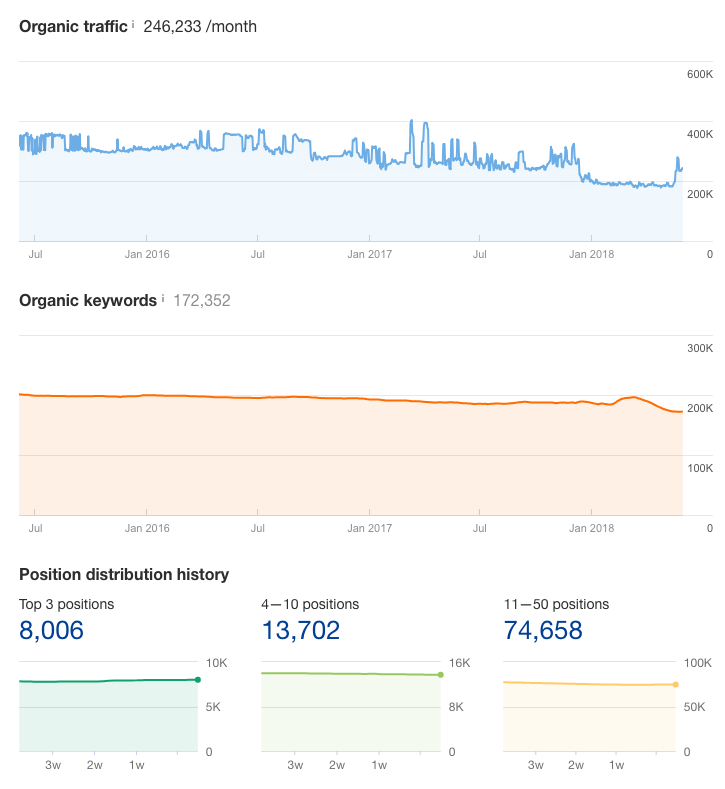The height and width of the screenshot is (789, 725).
Task: Click the 1w label under 11—50 chart
Action: click(x=616, y=765)
